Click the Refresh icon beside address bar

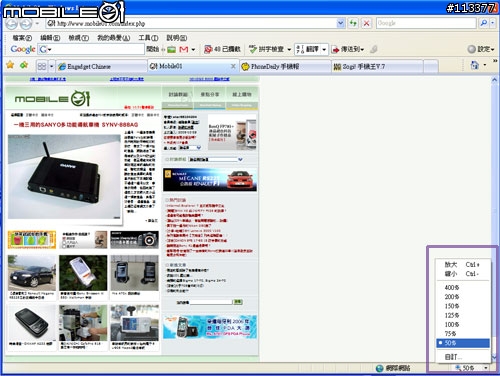(353, 23)
